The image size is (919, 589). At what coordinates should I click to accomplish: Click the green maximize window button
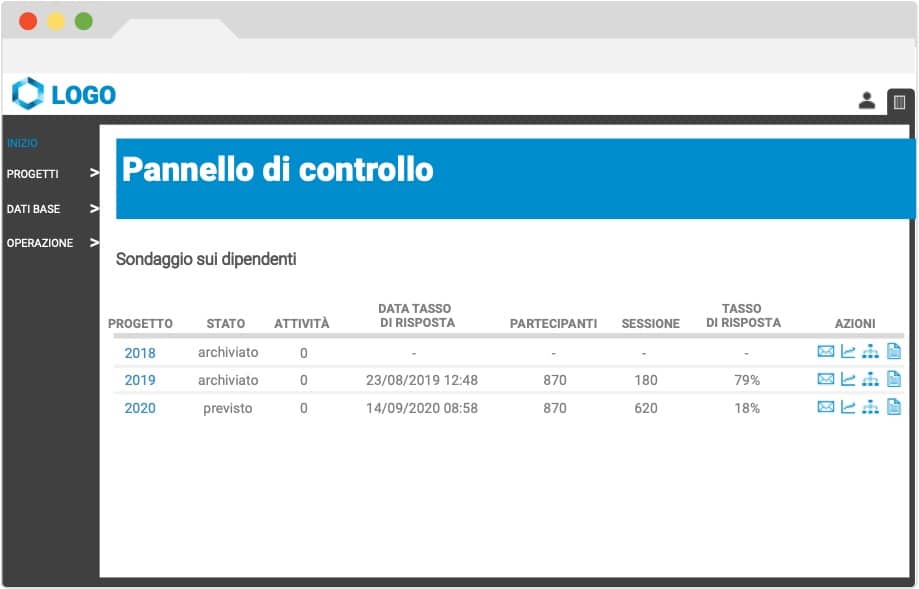tap(84, 21)
